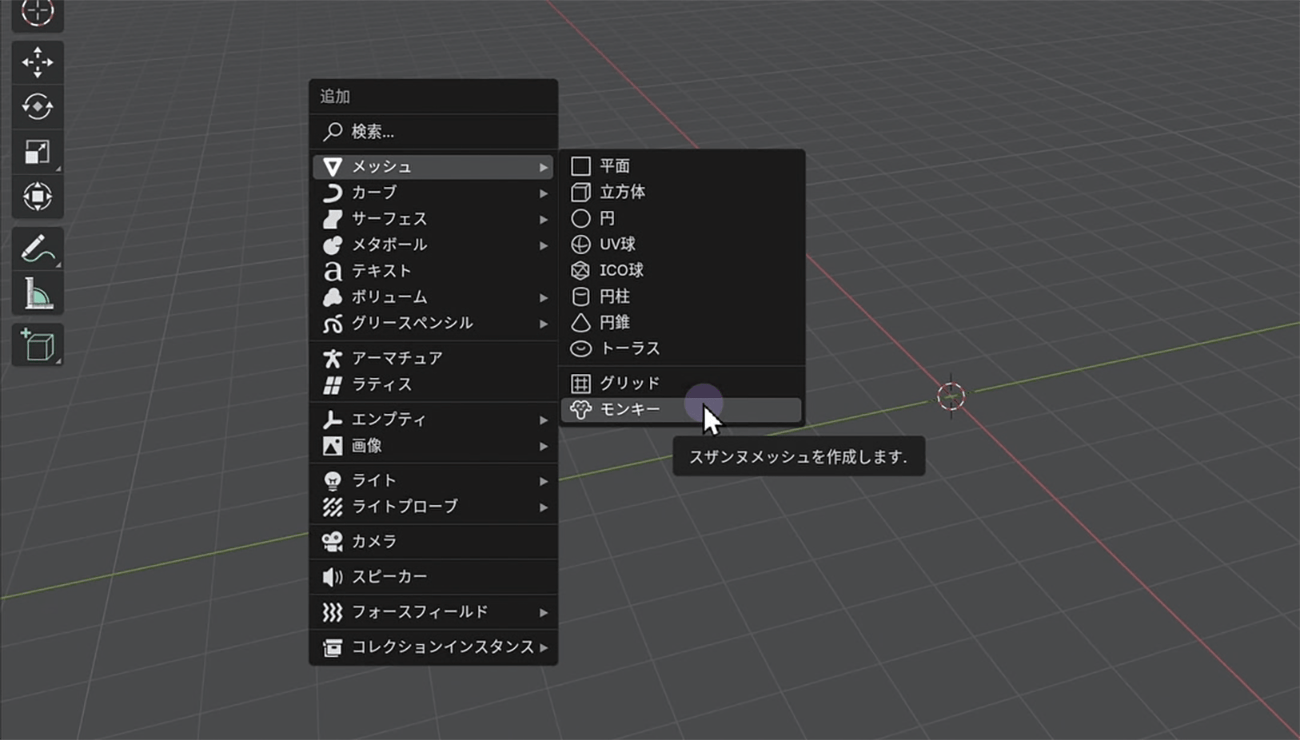Open the グリースペンシル submenu
Image resolution: width=1300 pixels, height=740 pixels.
pyautogui.click(x=433, y=323)
